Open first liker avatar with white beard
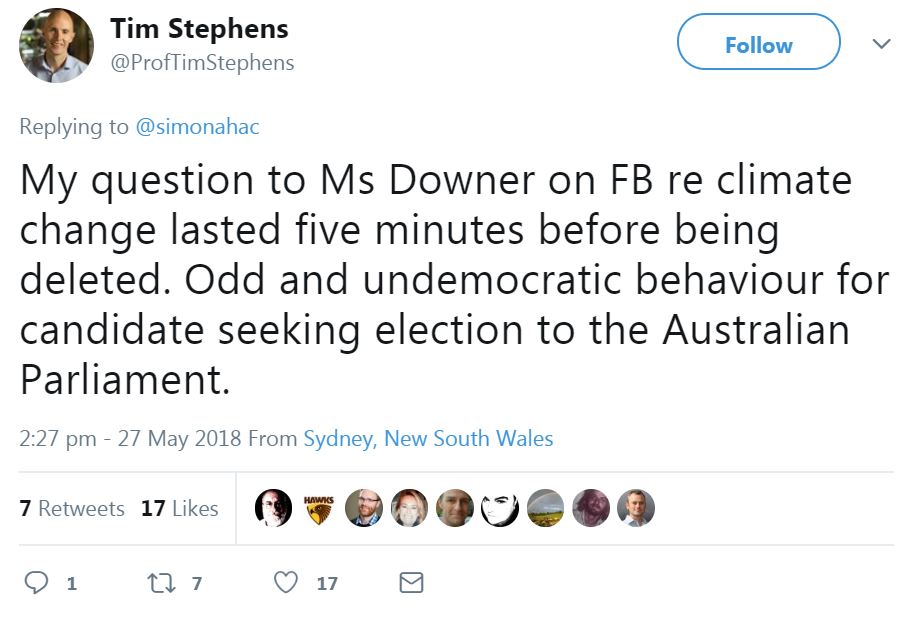The image size is (912, 620). tap(273, 508)
